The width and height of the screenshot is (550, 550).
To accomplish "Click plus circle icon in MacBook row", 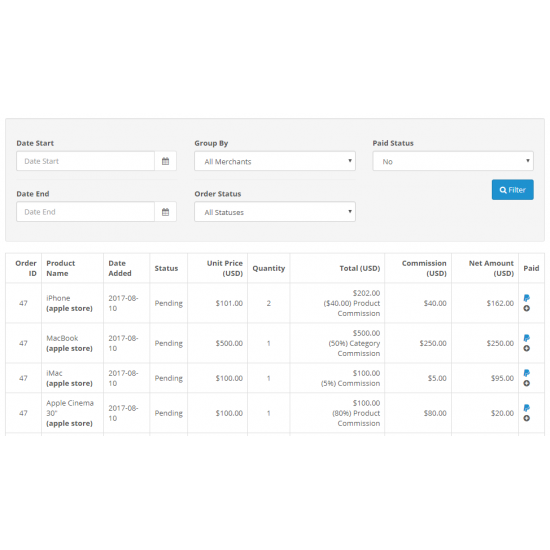I will 526,348.
